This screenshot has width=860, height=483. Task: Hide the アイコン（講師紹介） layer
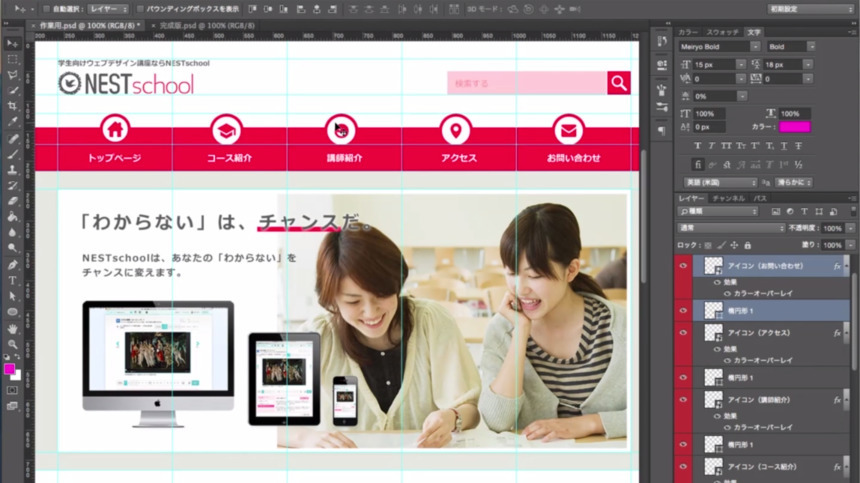683,400
